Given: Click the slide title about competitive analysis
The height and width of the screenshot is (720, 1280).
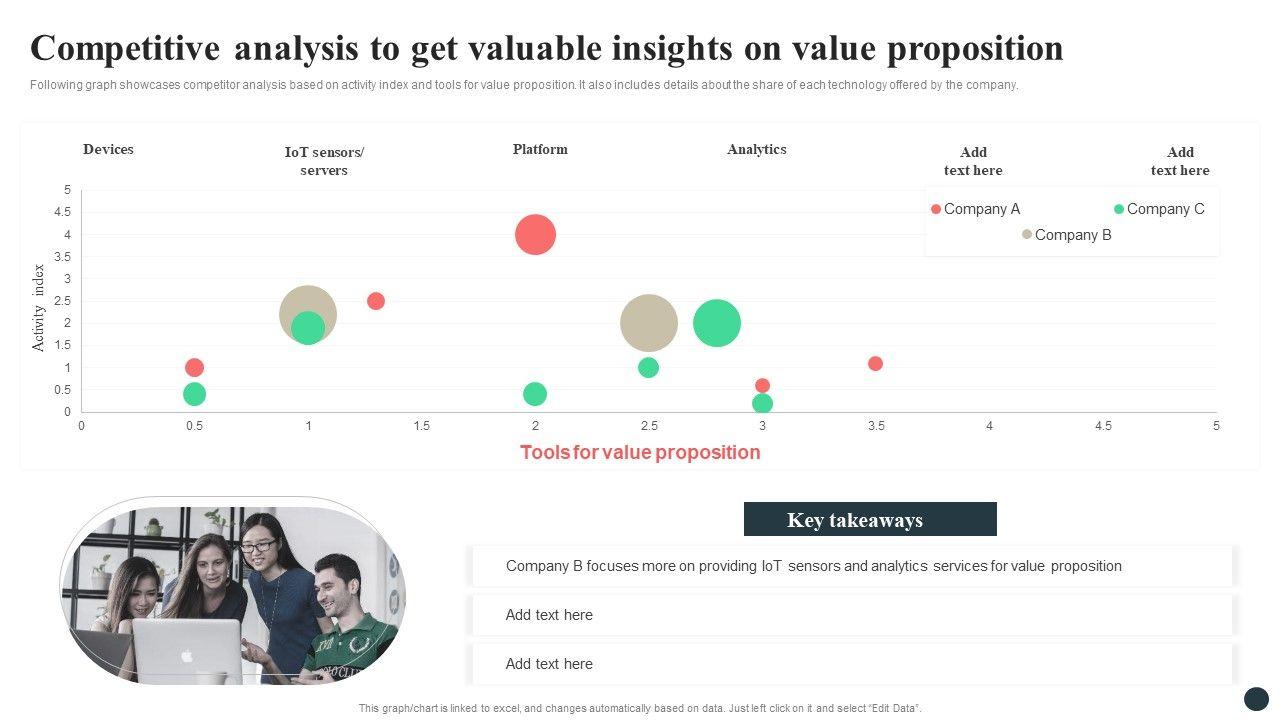Looking at the screenshot, I should tap(546, 48).
